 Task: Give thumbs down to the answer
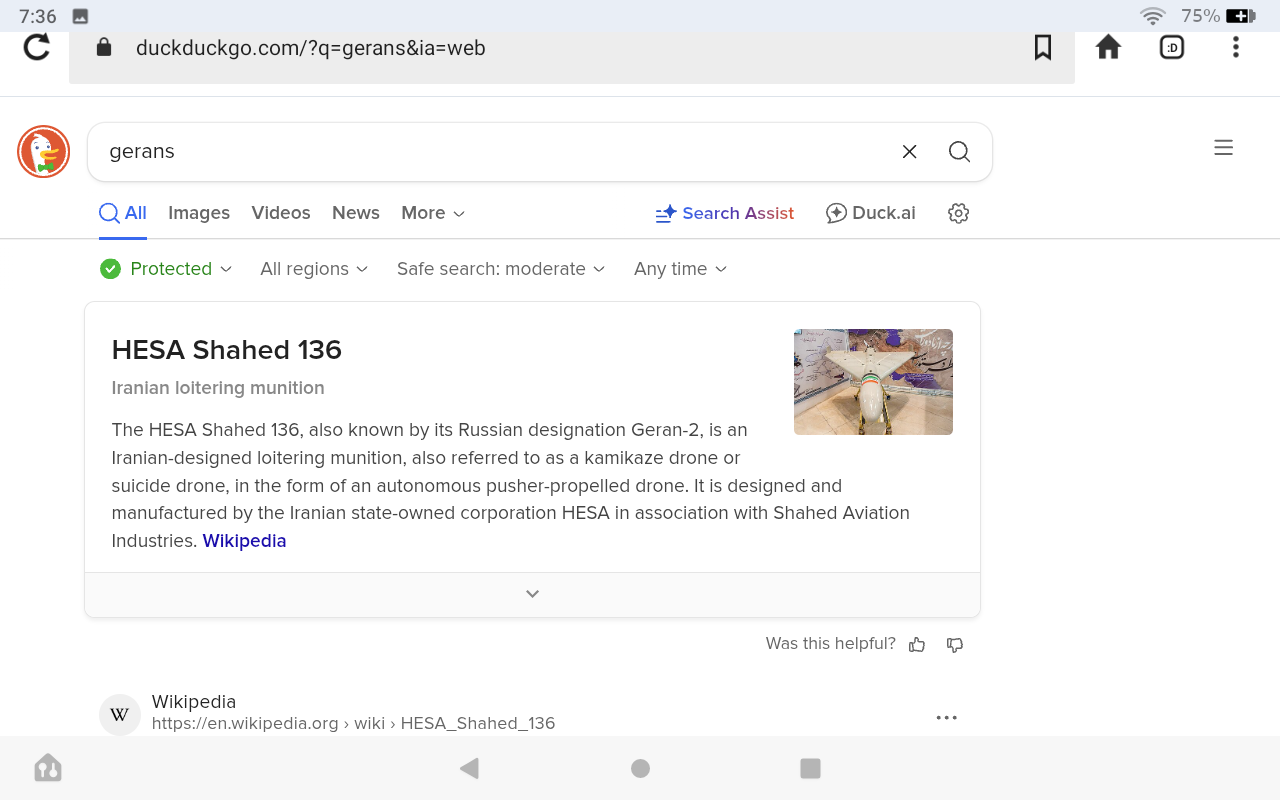click(x=955, y=645)
